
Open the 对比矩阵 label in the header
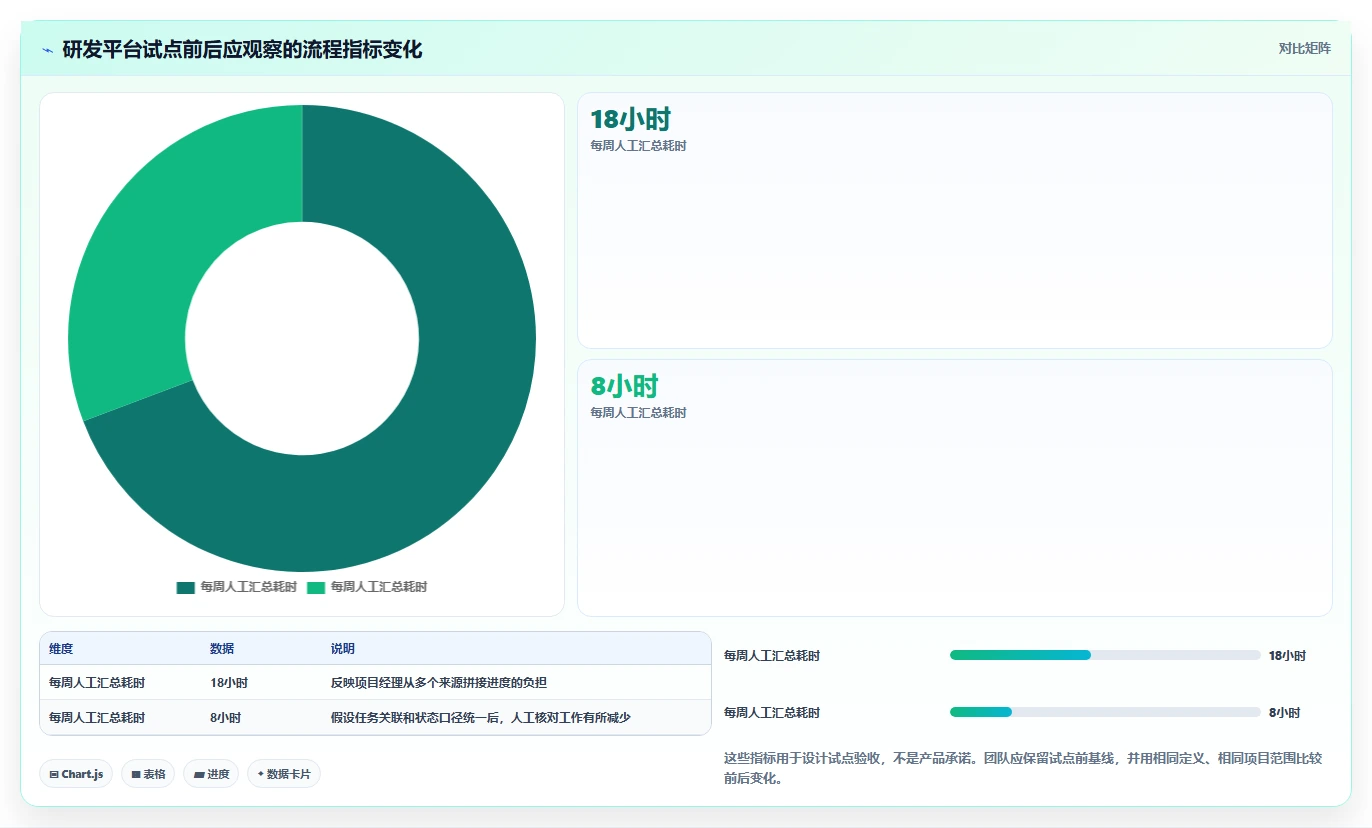tap(1304, 48)
